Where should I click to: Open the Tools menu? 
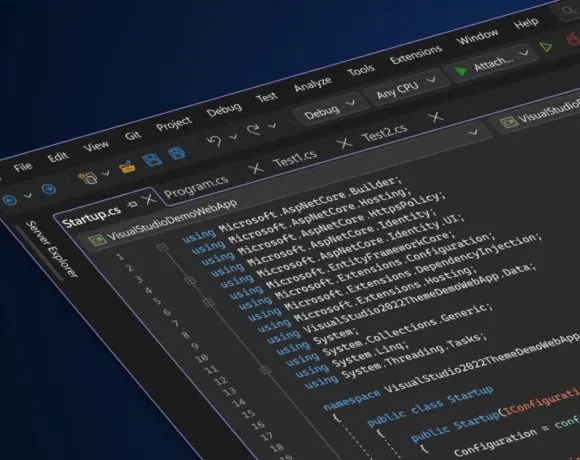361,70
